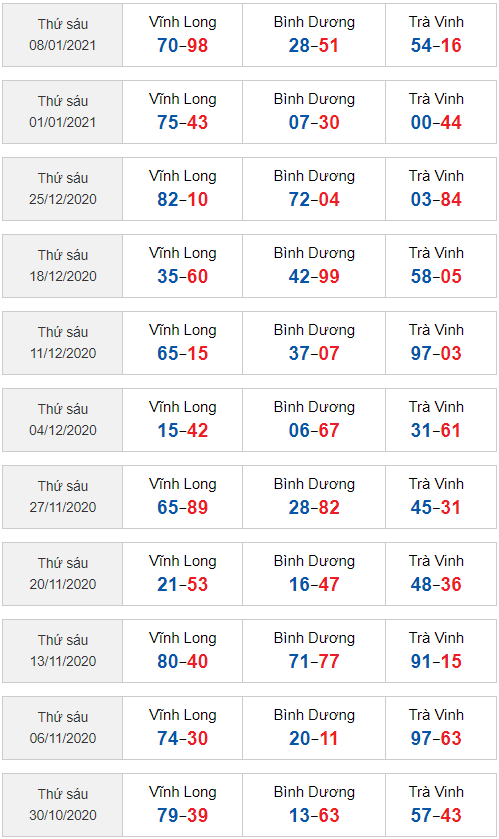This screenshot has height=839, width=499.
Task: Open the Vĩnh Long 15-42 cell
Action: click(x=182, y=420)
